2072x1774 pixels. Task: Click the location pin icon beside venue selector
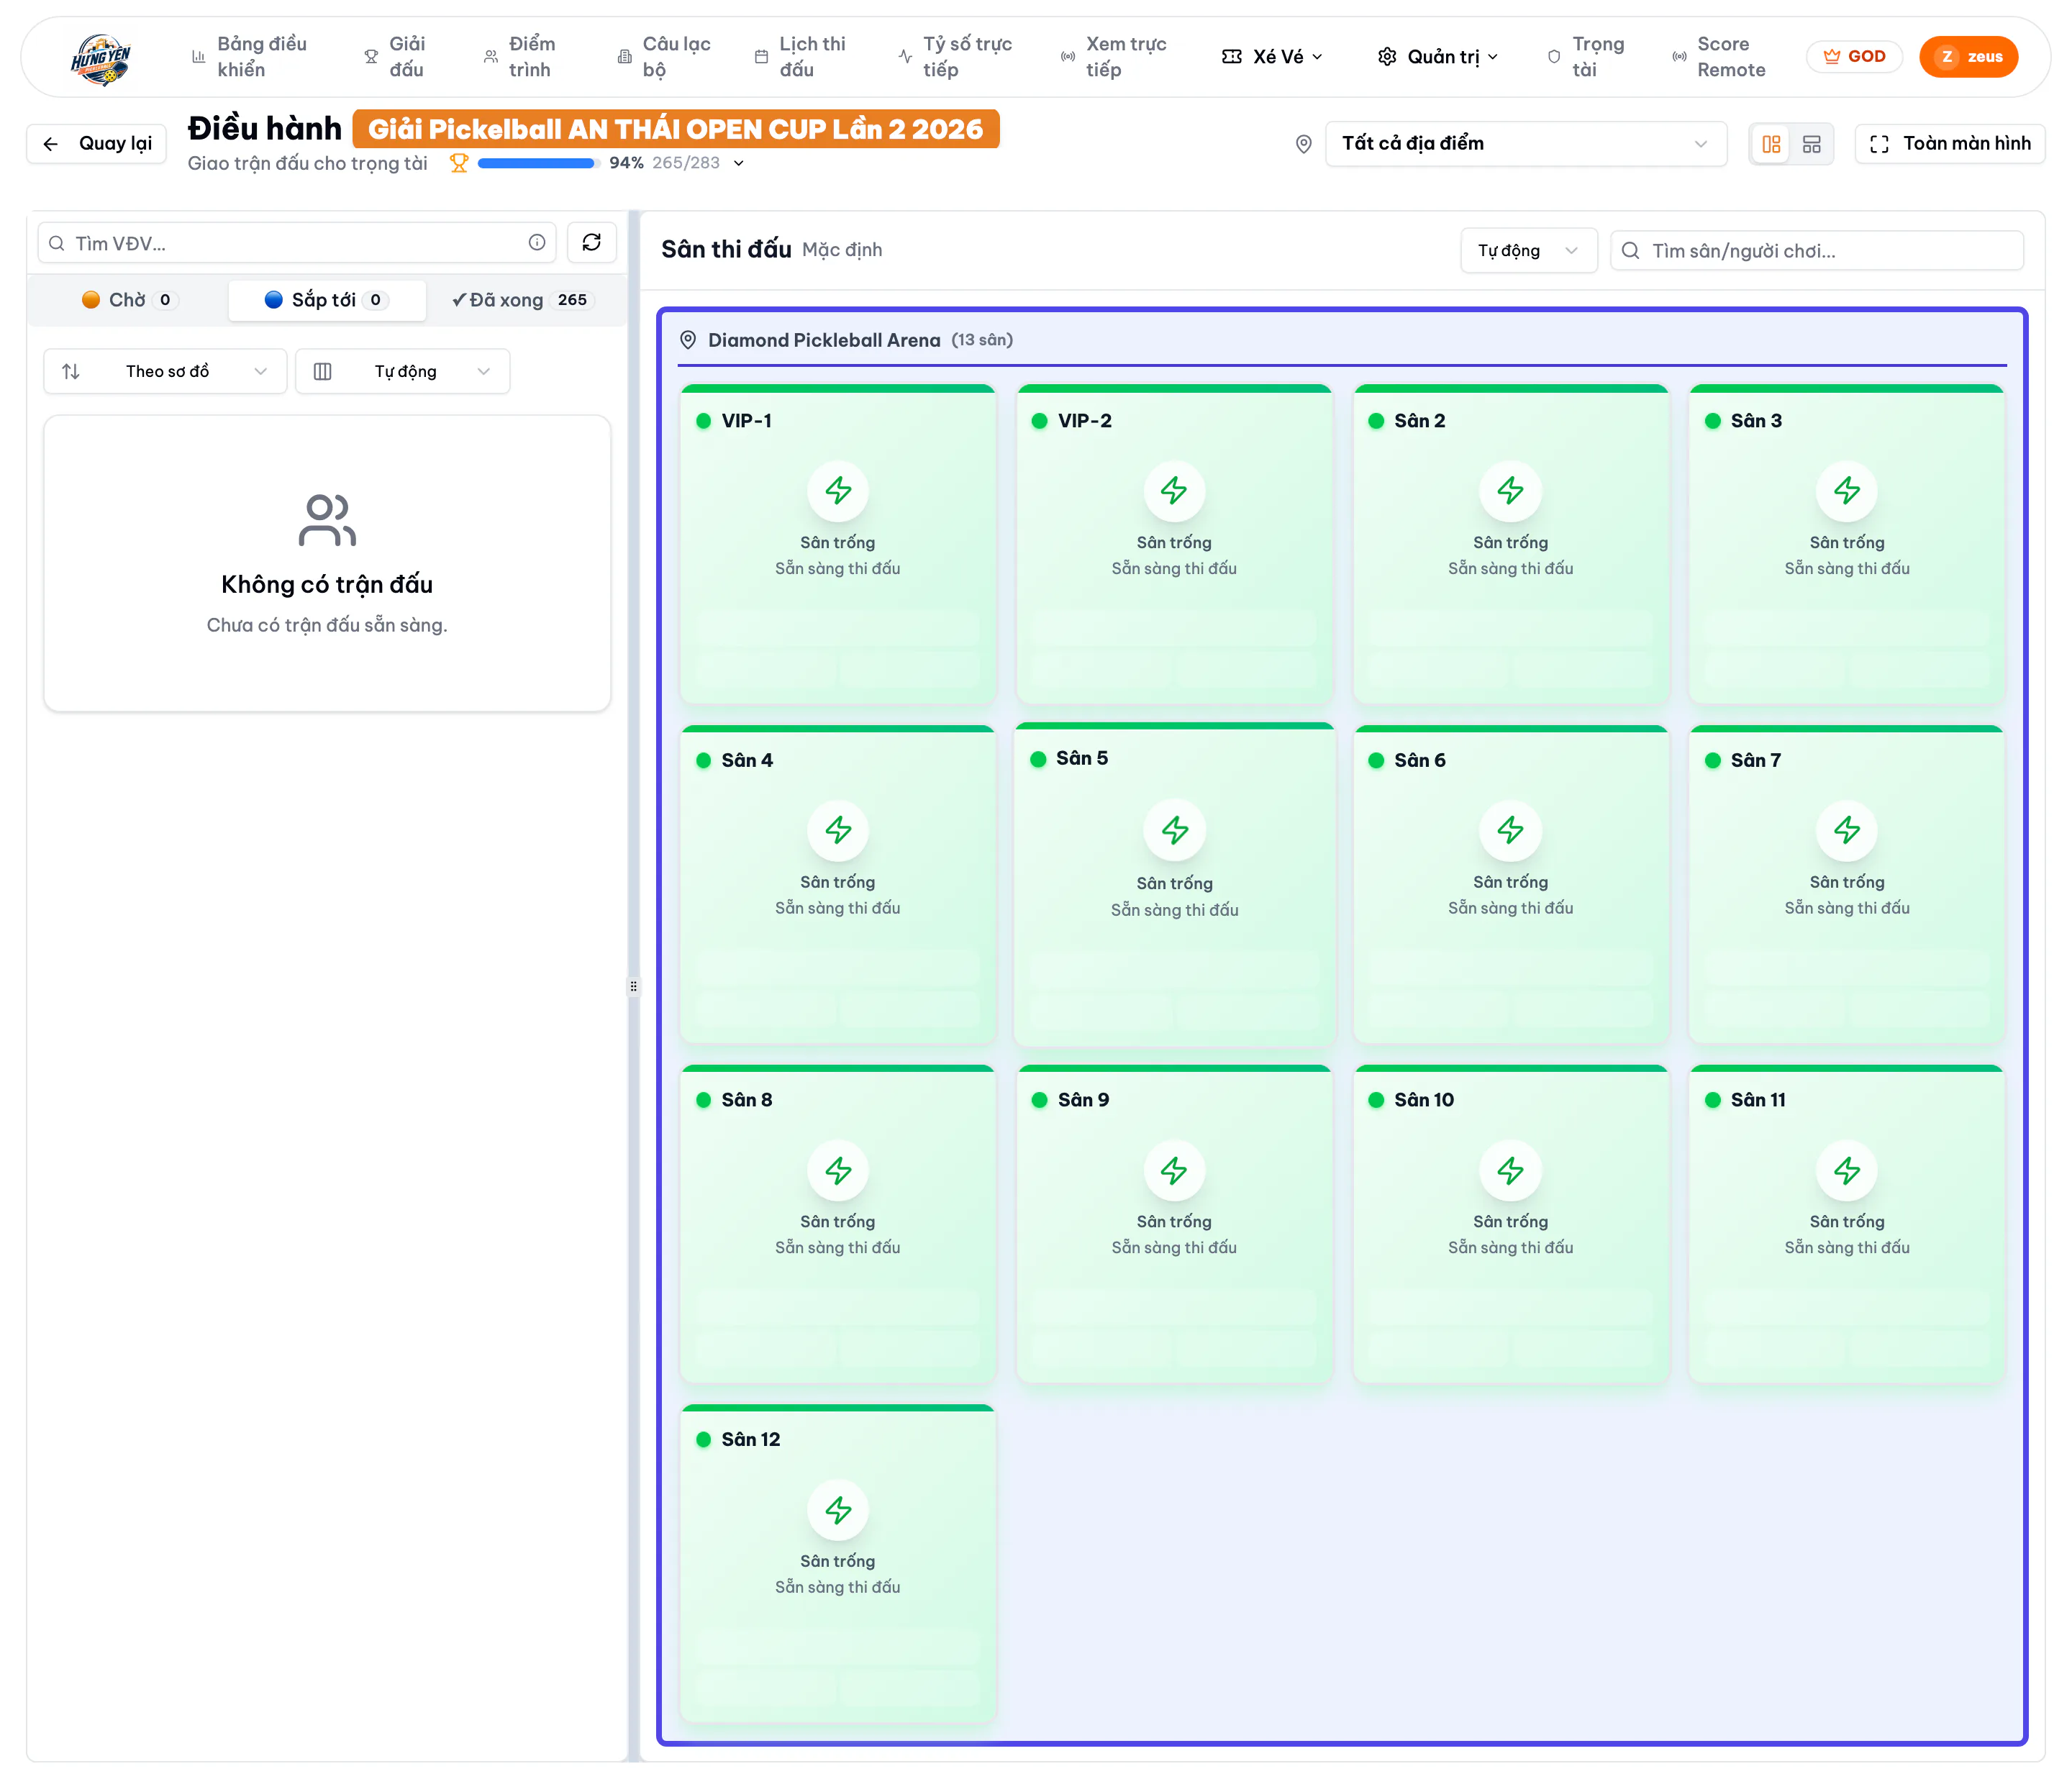pos(1304,144)
